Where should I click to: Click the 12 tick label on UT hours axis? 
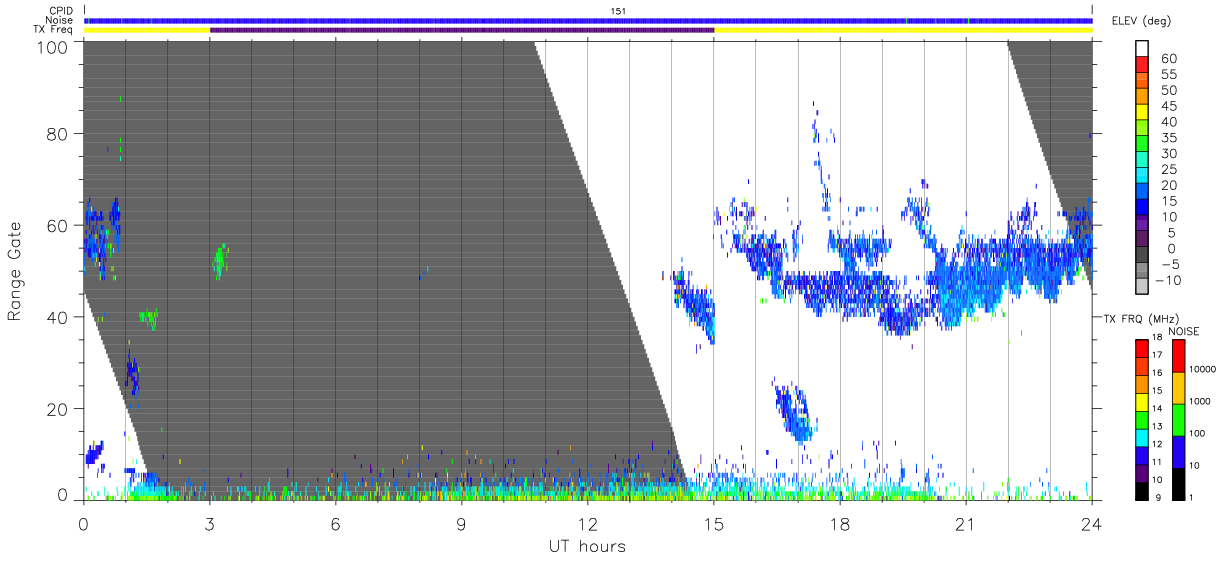pyautogui.click(x=588, y=523)
